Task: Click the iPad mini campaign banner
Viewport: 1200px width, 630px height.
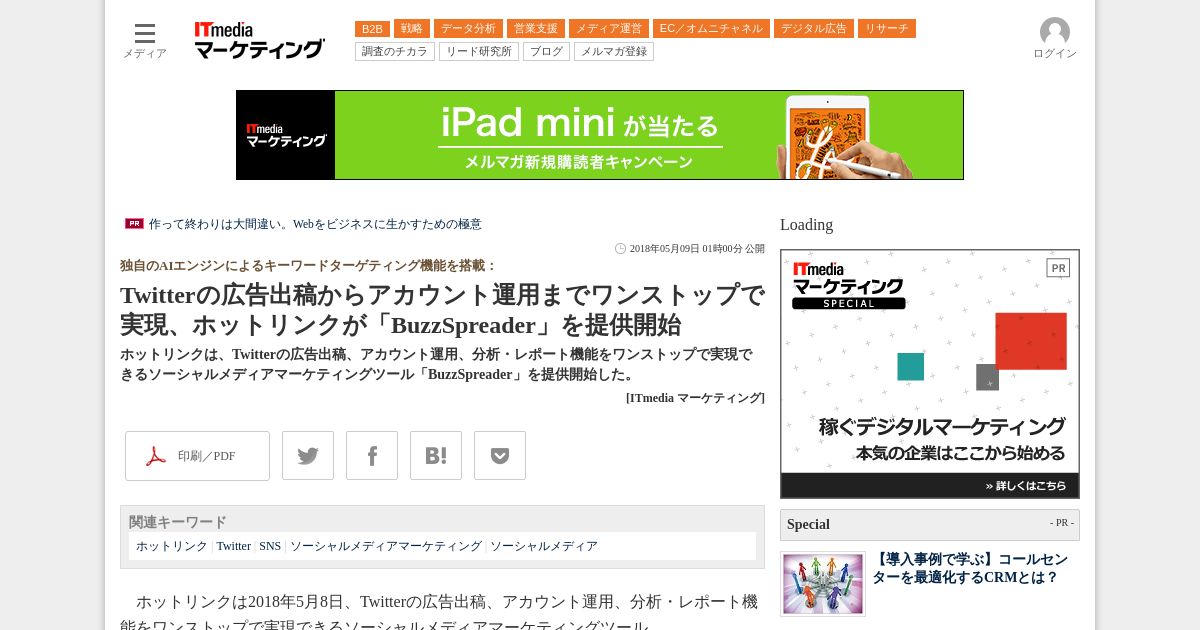Action: pos(600,135)
